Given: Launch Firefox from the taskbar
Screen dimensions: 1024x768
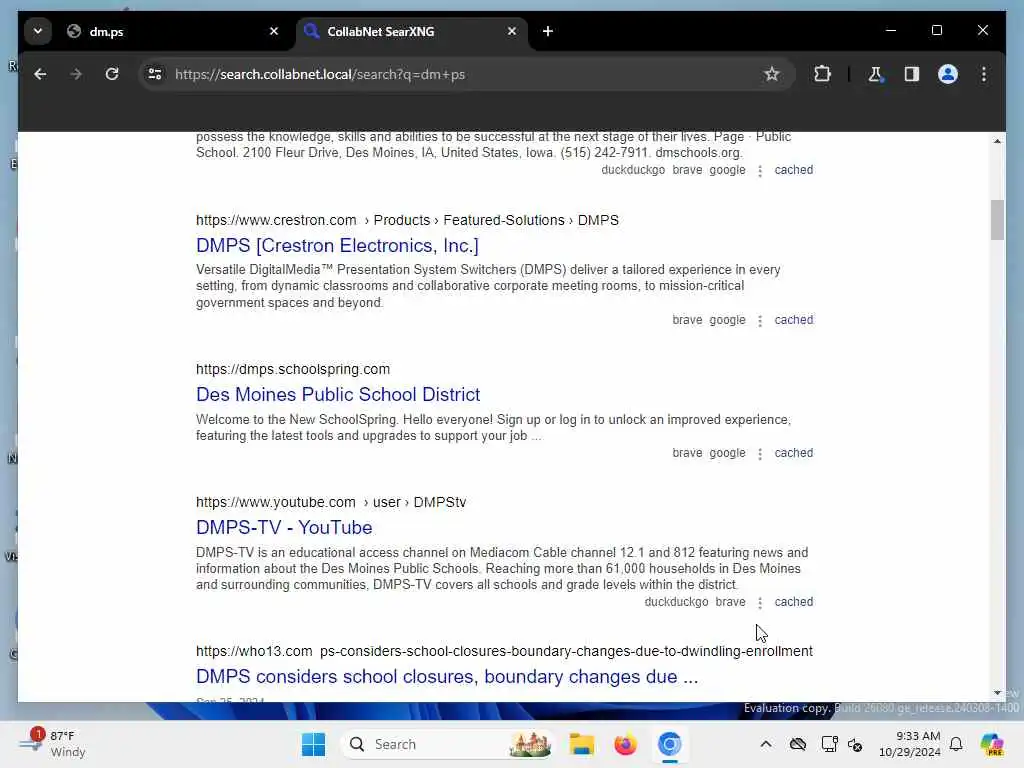Looking at the screenshot, I should click(625, 744).
